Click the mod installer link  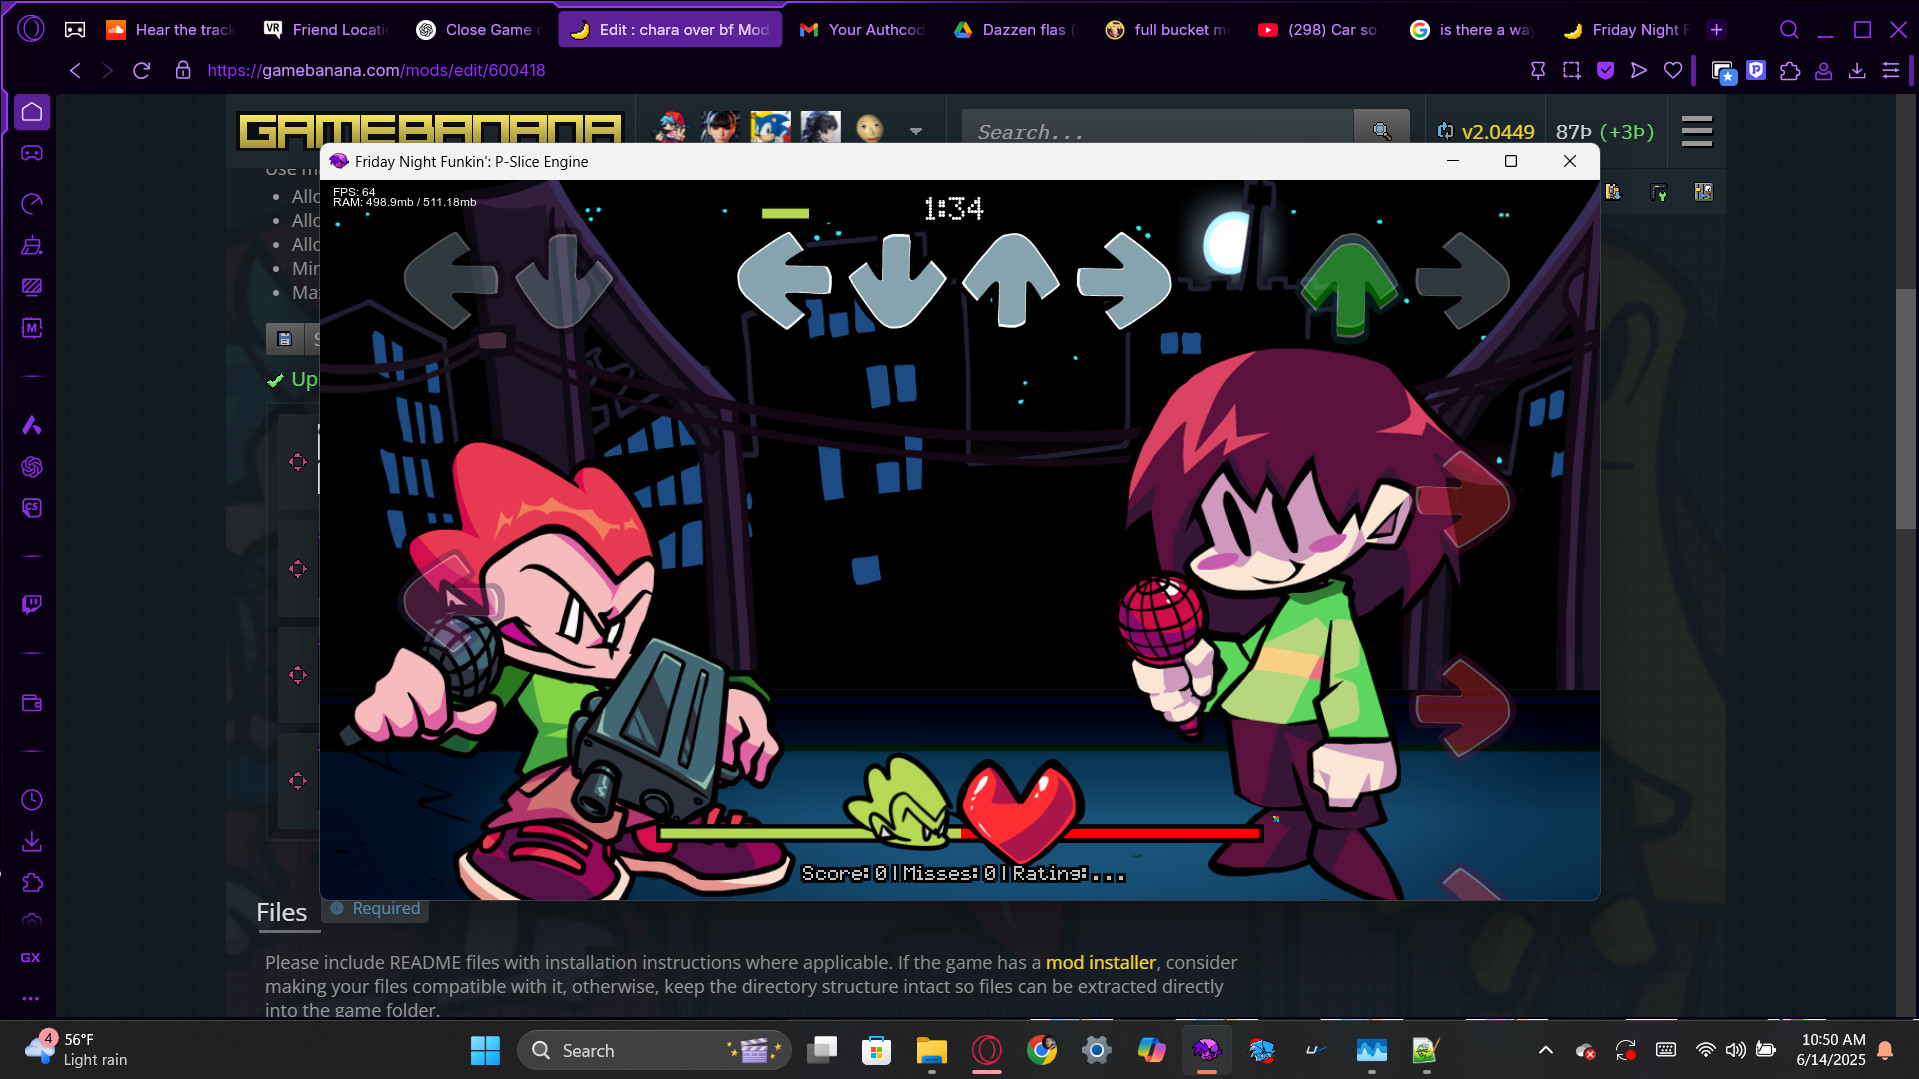tap(1100, 962)
